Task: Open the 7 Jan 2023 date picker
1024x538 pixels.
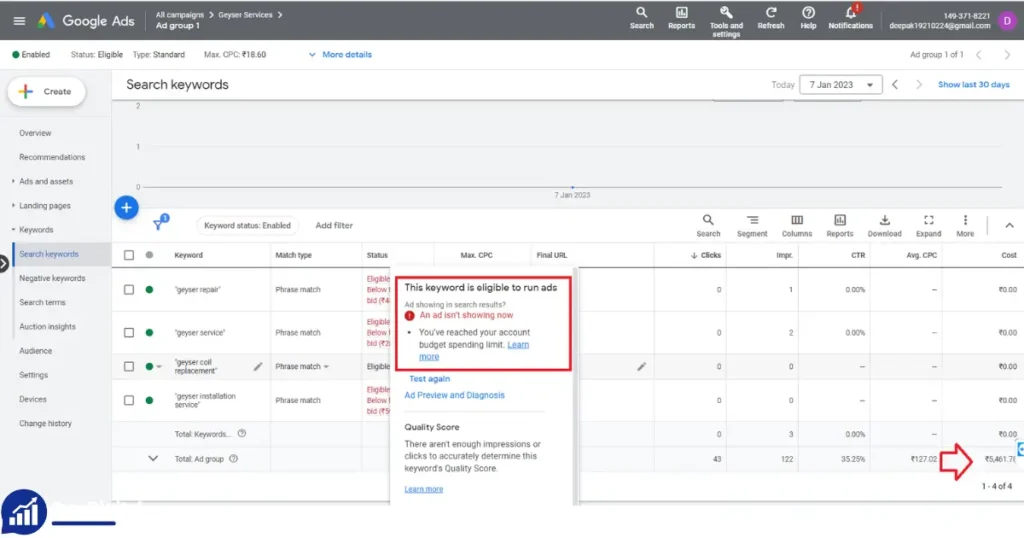Action: tap(840, 85)
